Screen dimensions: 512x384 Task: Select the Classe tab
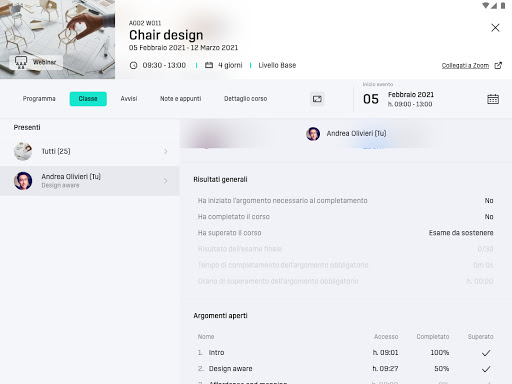[88, 99]
